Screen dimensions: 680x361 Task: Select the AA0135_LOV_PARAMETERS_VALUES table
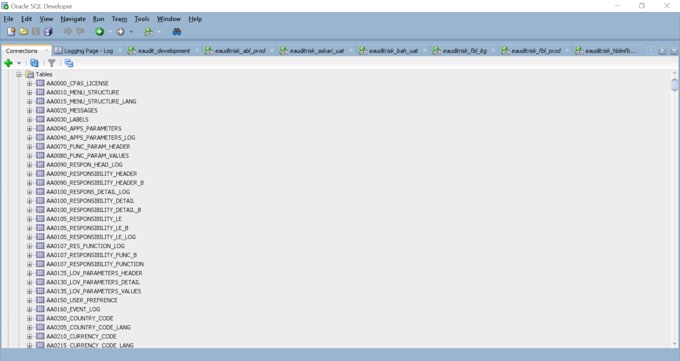(94, 291)
